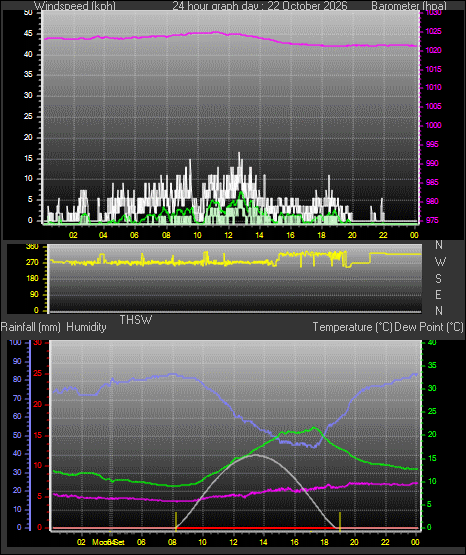Select the 1000 barometer scale value
The height and width of the screenshot is (555, 466).
coord(433,125)
